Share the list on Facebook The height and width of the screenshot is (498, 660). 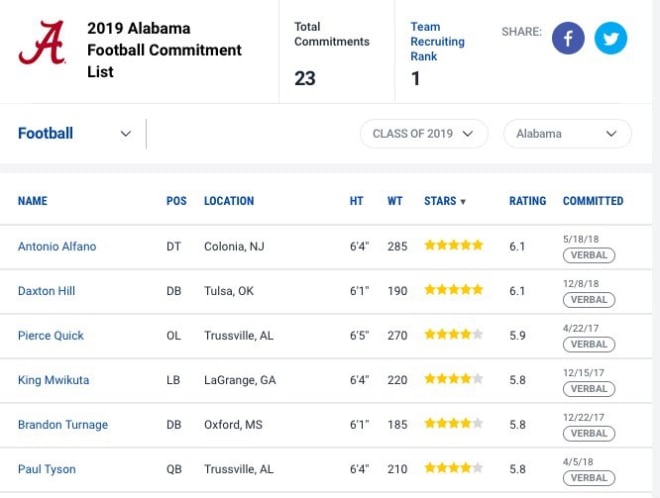568,38
